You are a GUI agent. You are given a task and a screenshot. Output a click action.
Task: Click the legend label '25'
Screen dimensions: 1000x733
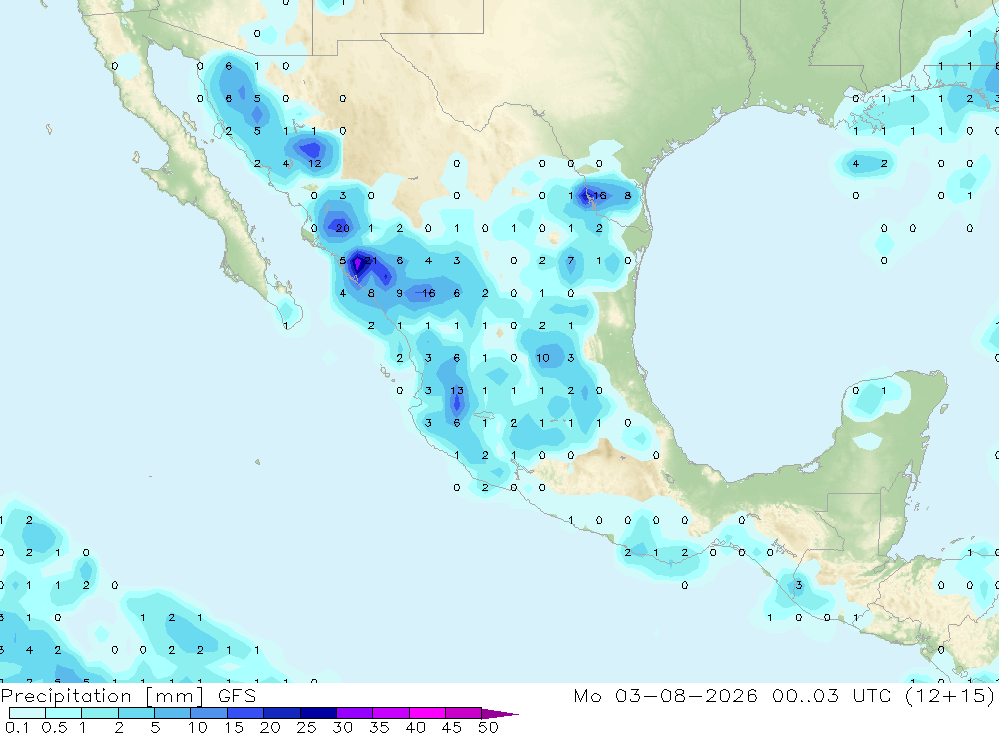coord(306,727)
